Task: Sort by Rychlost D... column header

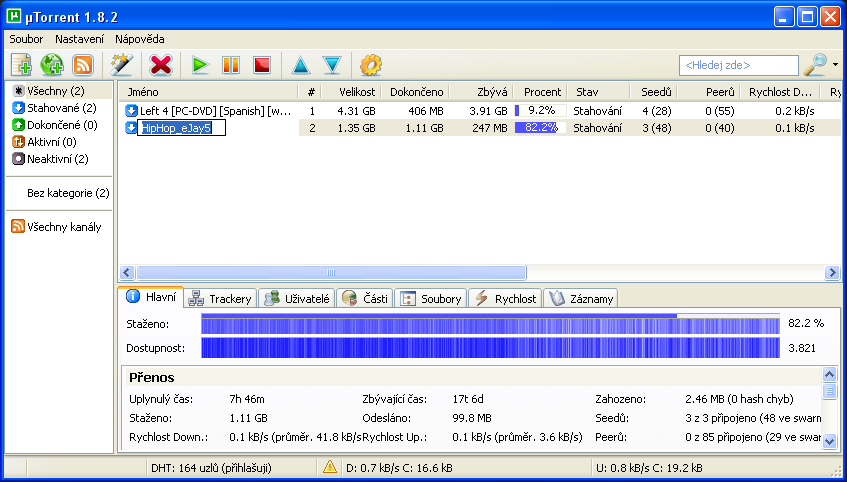Action: (780, 92)
